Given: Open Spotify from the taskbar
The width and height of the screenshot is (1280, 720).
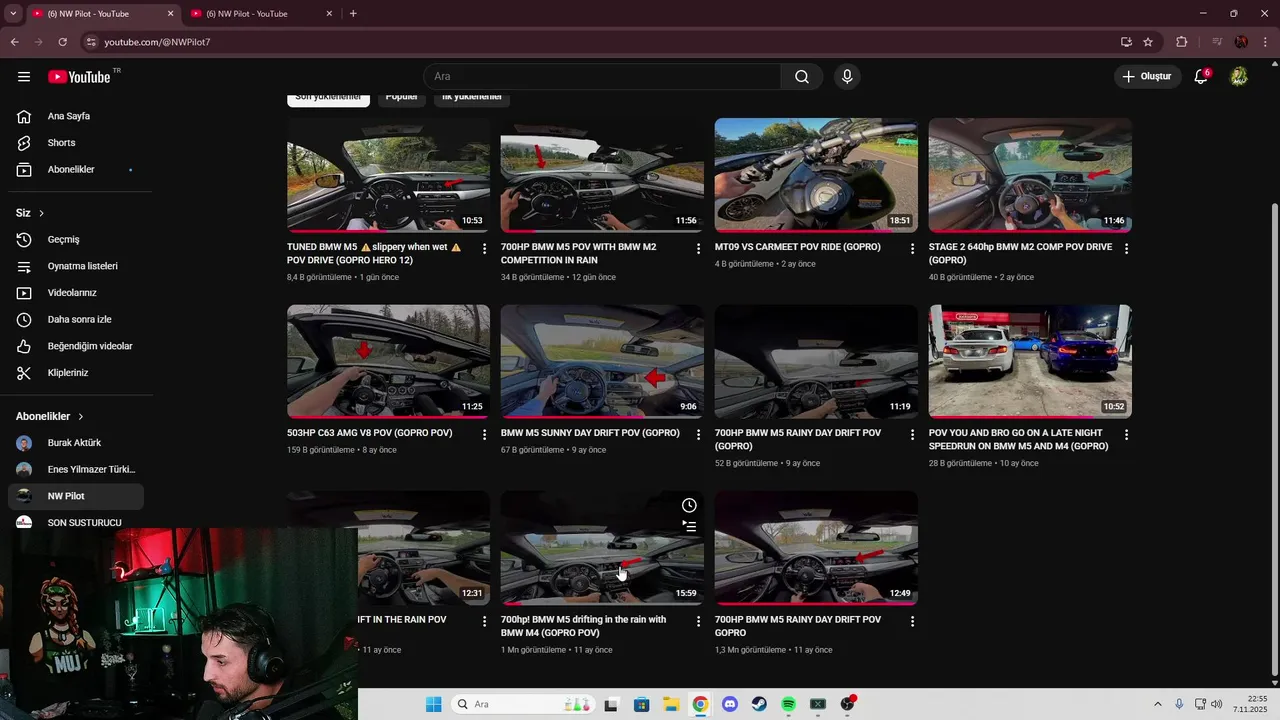Looking at the screenshot, I should pos(788,704).
